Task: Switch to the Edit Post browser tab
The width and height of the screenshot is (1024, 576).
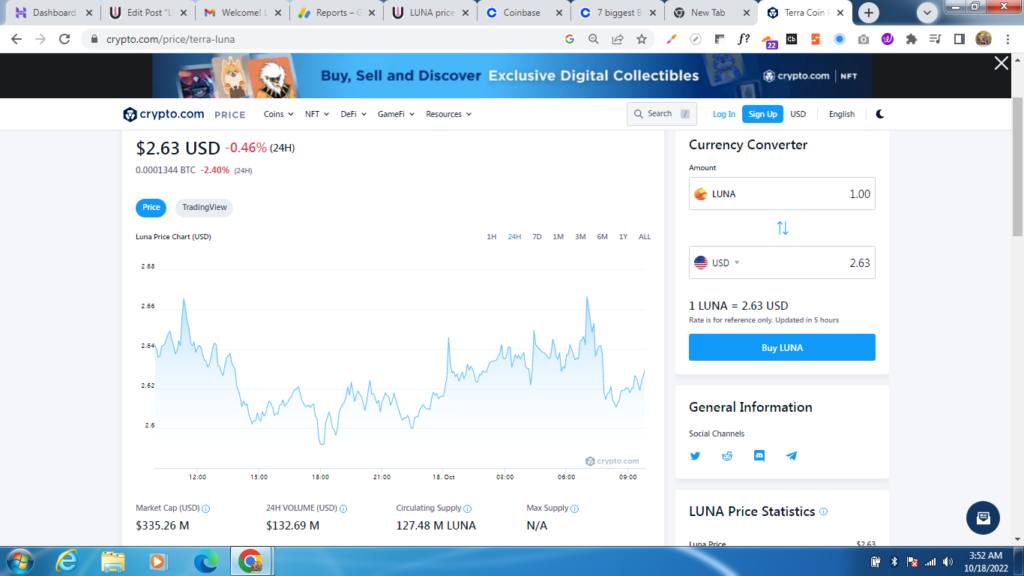Action: [148, 12]
